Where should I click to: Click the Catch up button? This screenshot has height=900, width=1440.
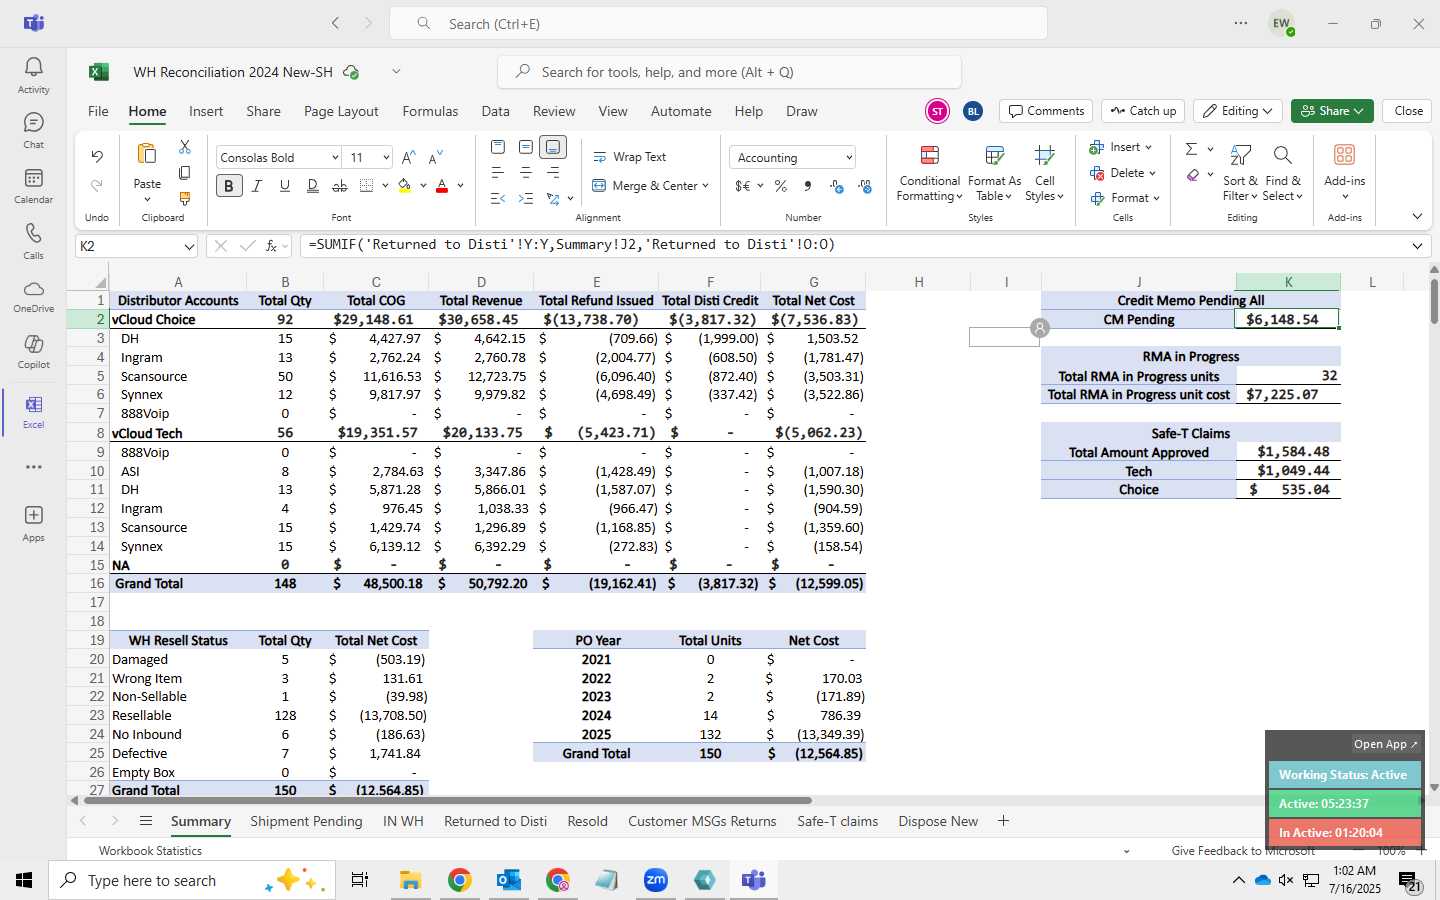point(1143,111)
